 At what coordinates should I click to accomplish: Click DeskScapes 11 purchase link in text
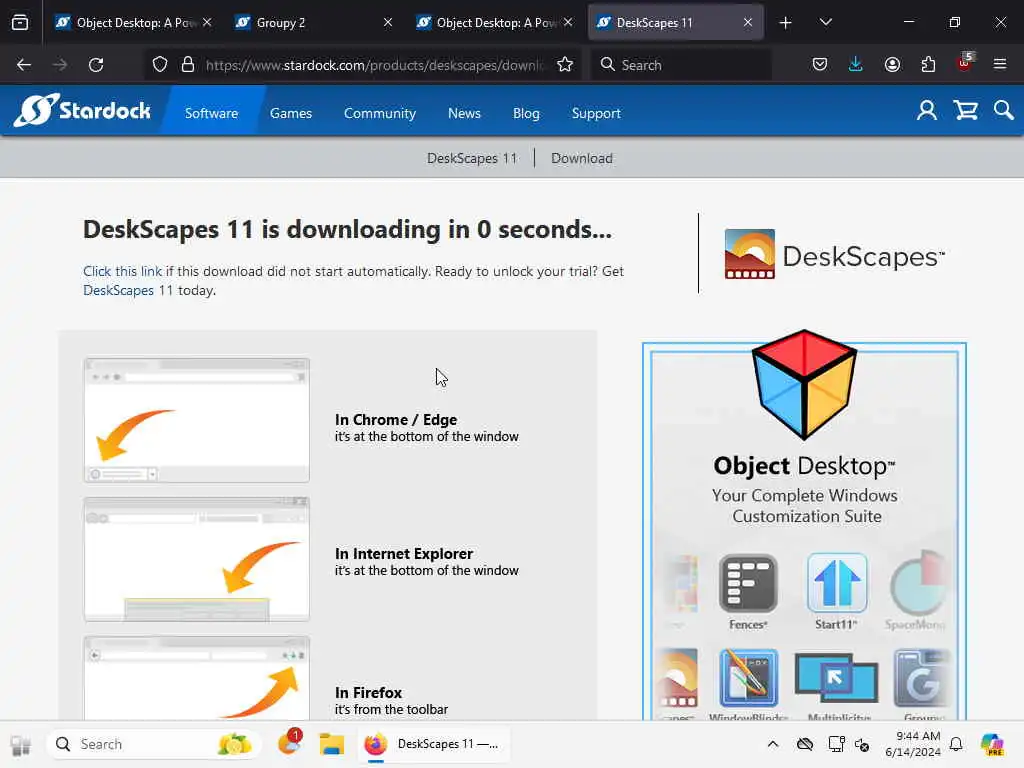[128, 290]
